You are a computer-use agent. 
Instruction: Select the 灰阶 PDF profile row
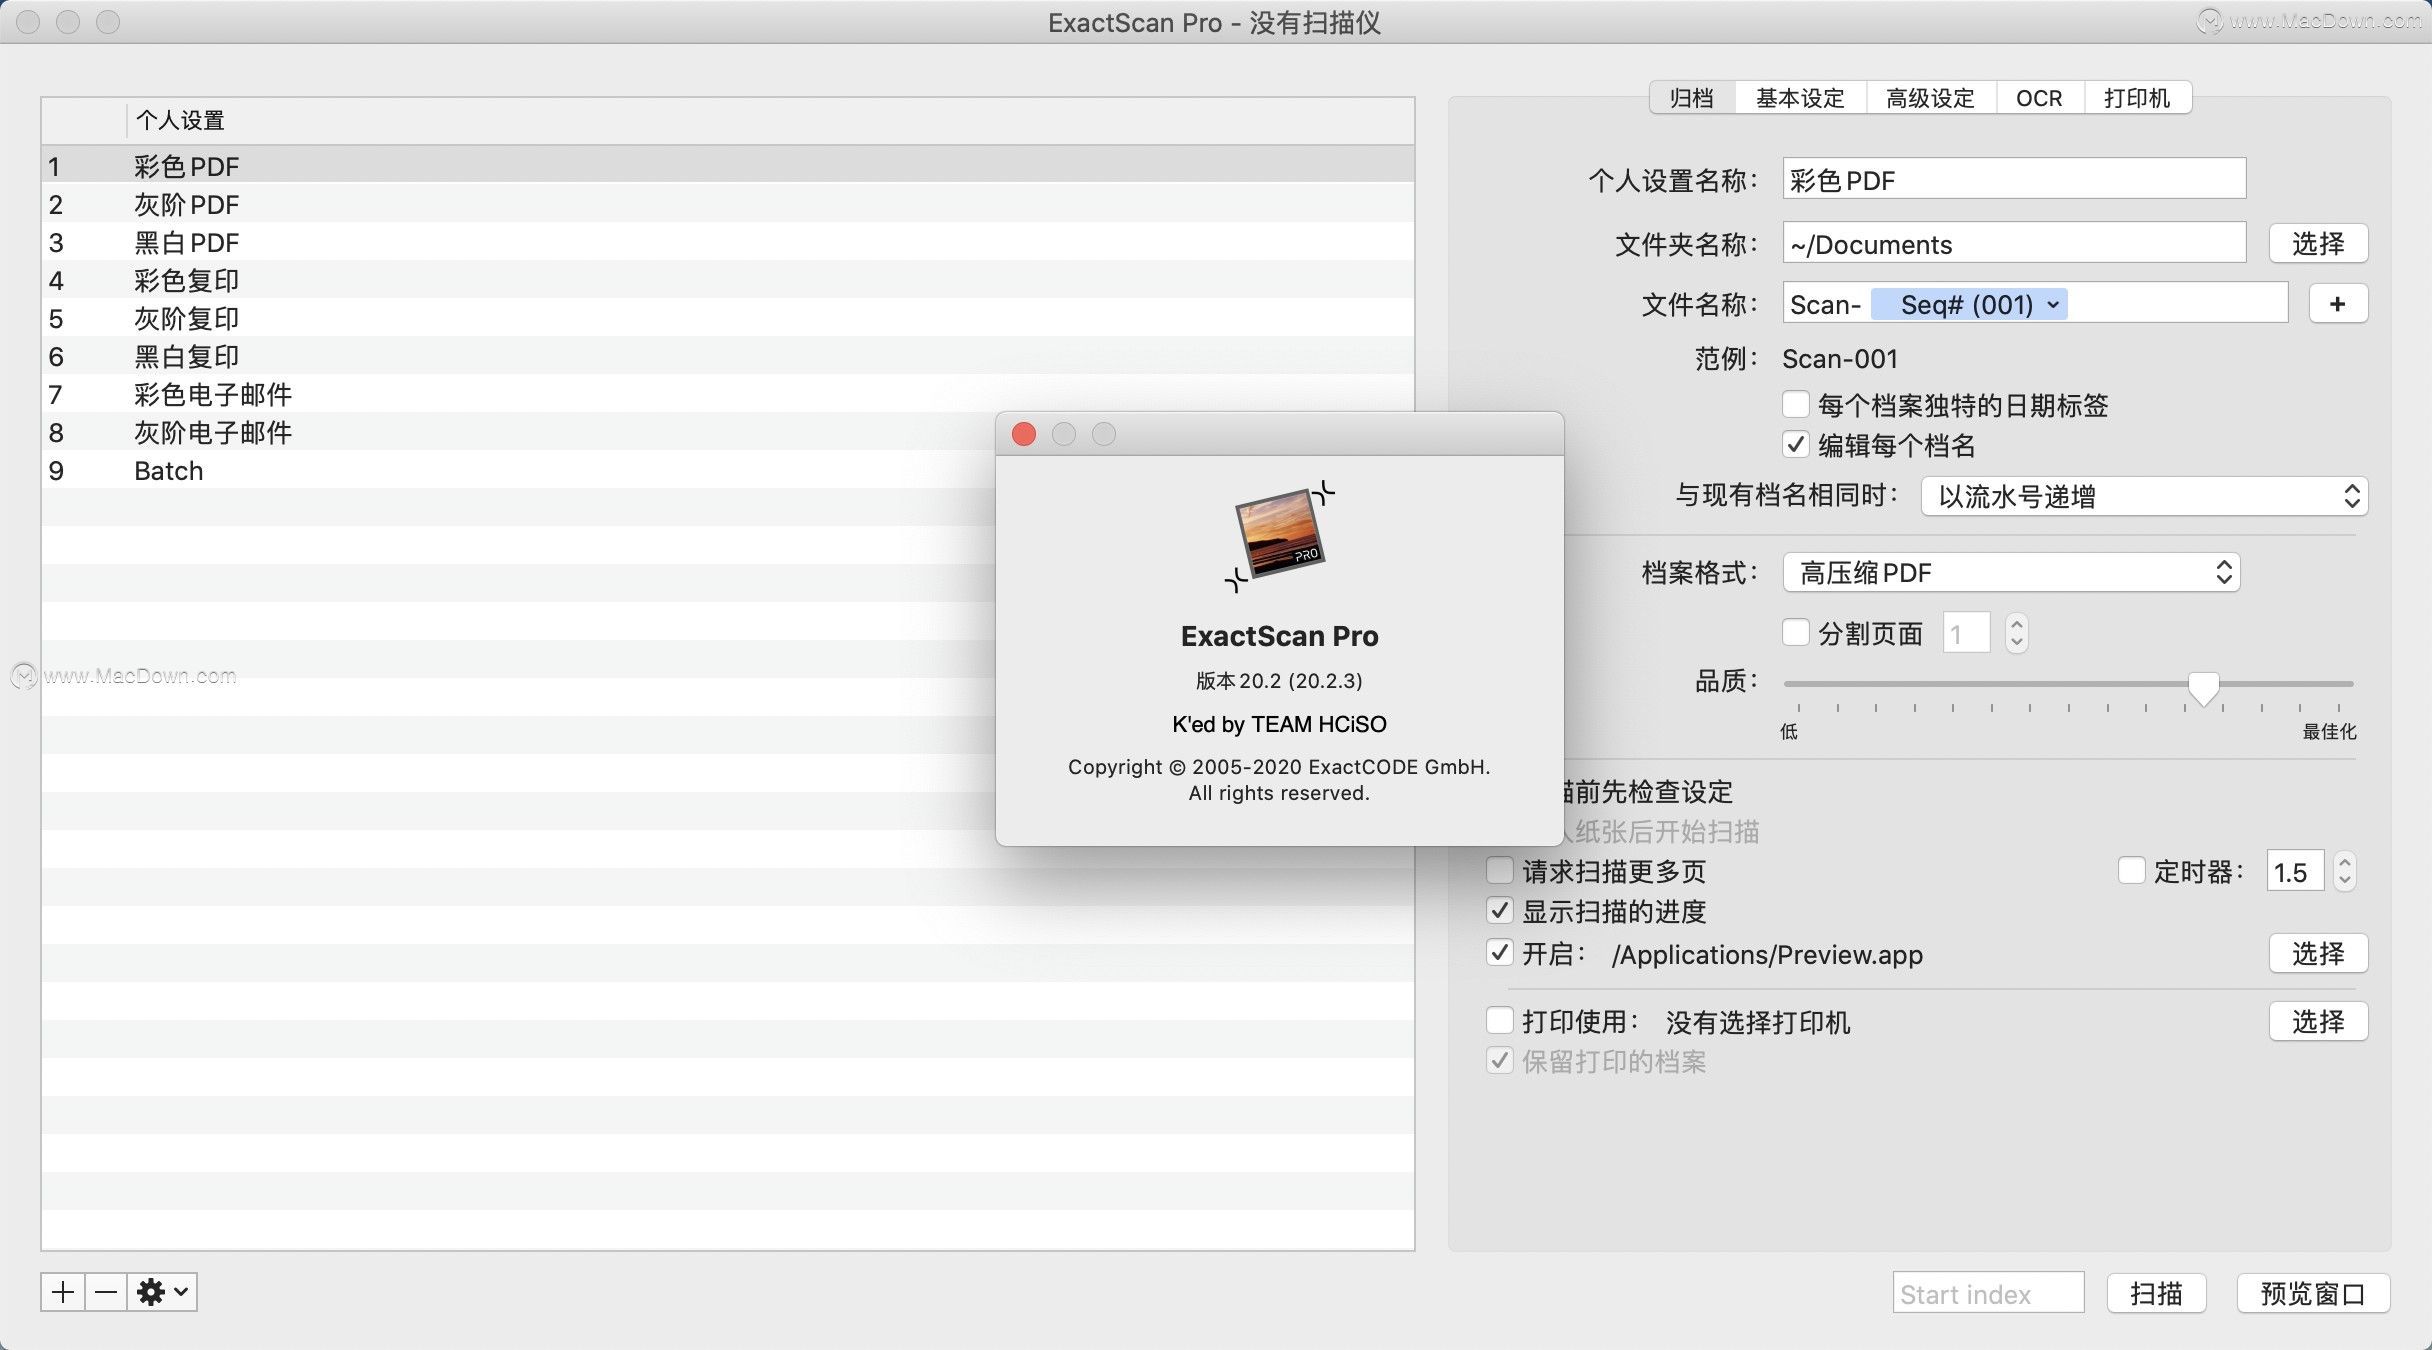[728, 204]
